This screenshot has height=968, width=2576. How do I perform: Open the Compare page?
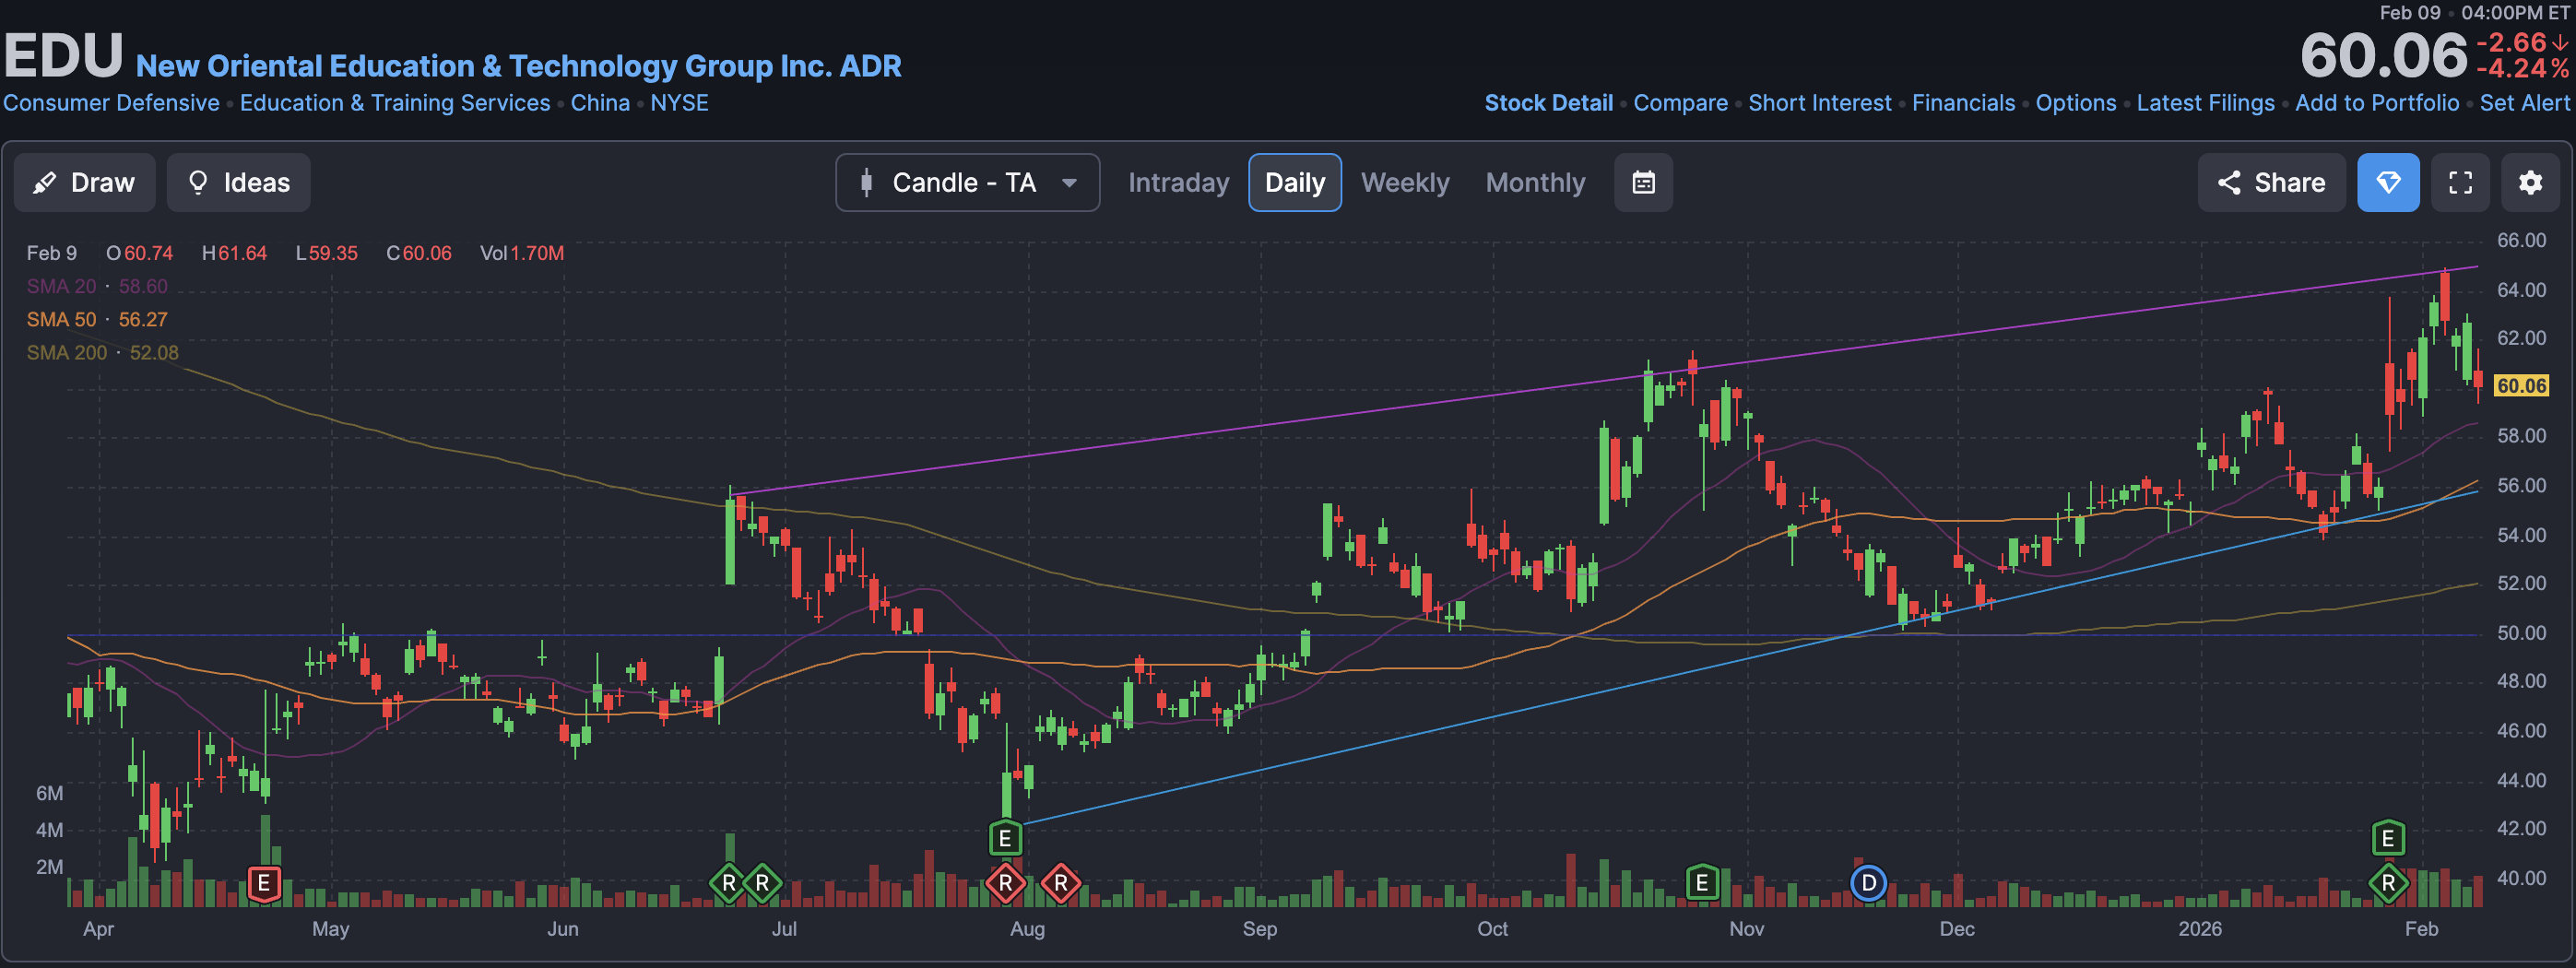1680,103
